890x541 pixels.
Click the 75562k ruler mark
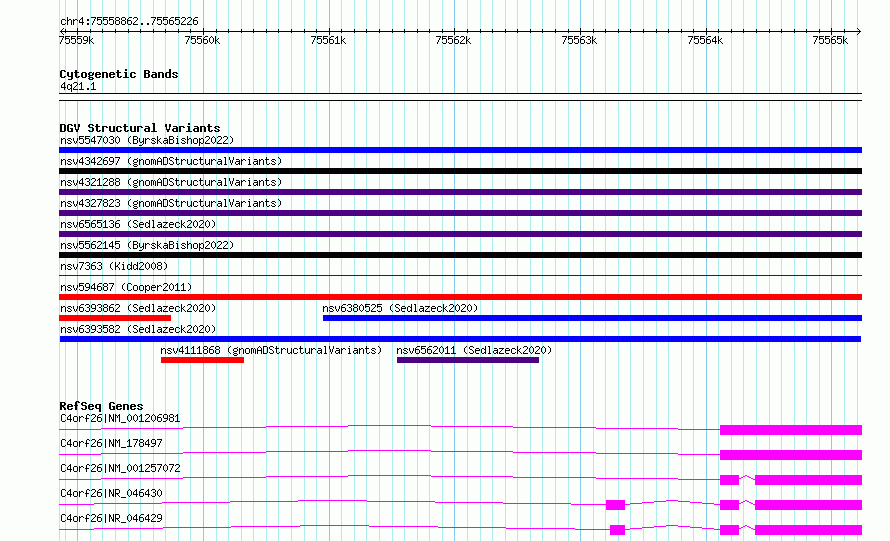pyautogui.click(x=454, y=40)
